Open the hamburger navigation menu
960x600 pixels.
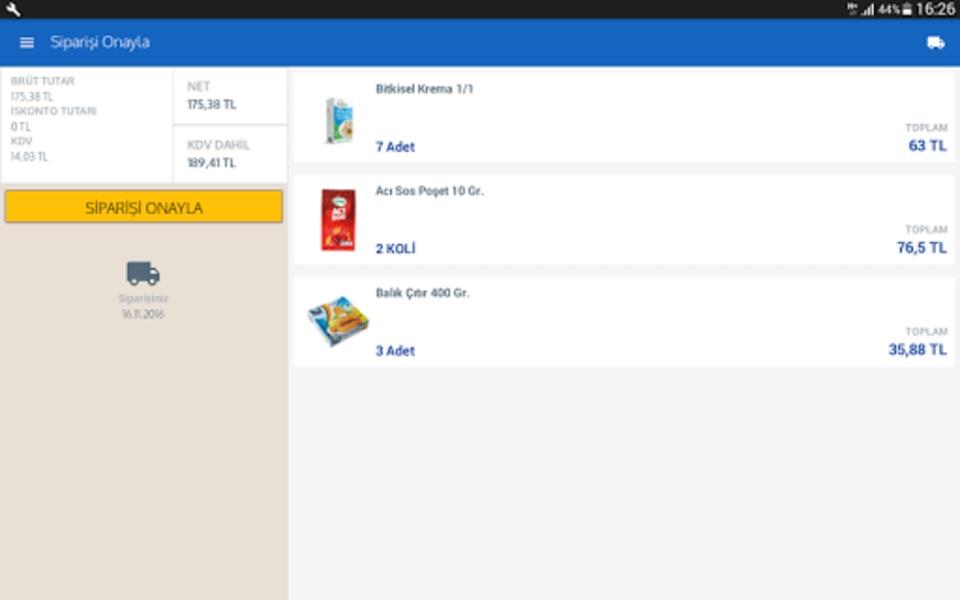(x=26, y=42)
